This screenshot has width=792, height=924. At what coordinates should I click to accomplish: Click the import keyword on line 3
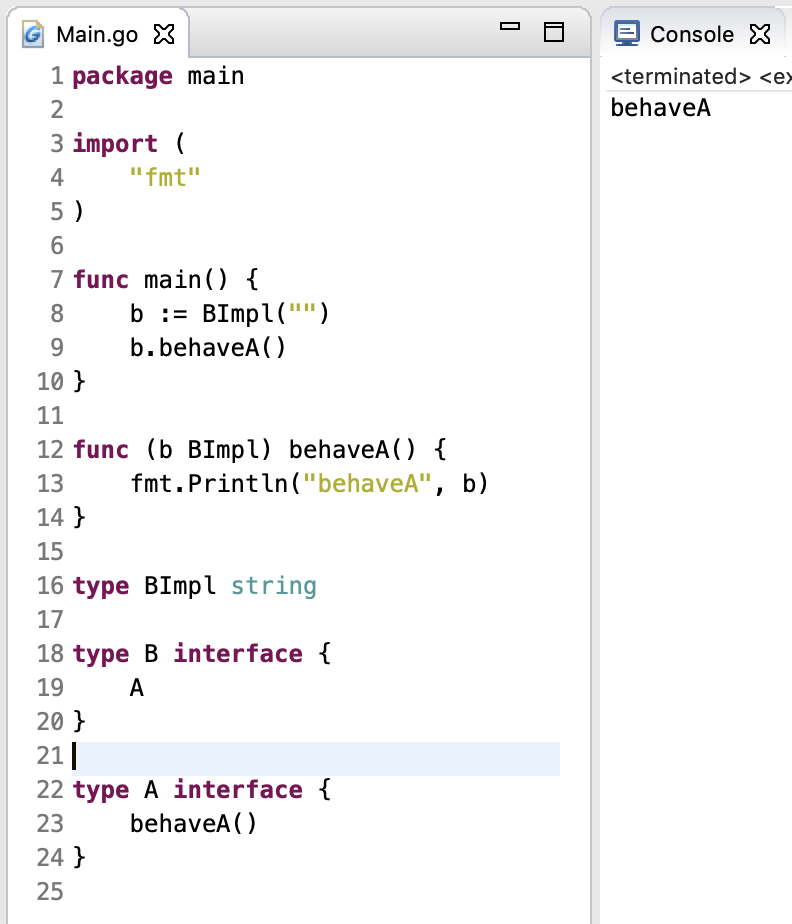click(115, 144)
